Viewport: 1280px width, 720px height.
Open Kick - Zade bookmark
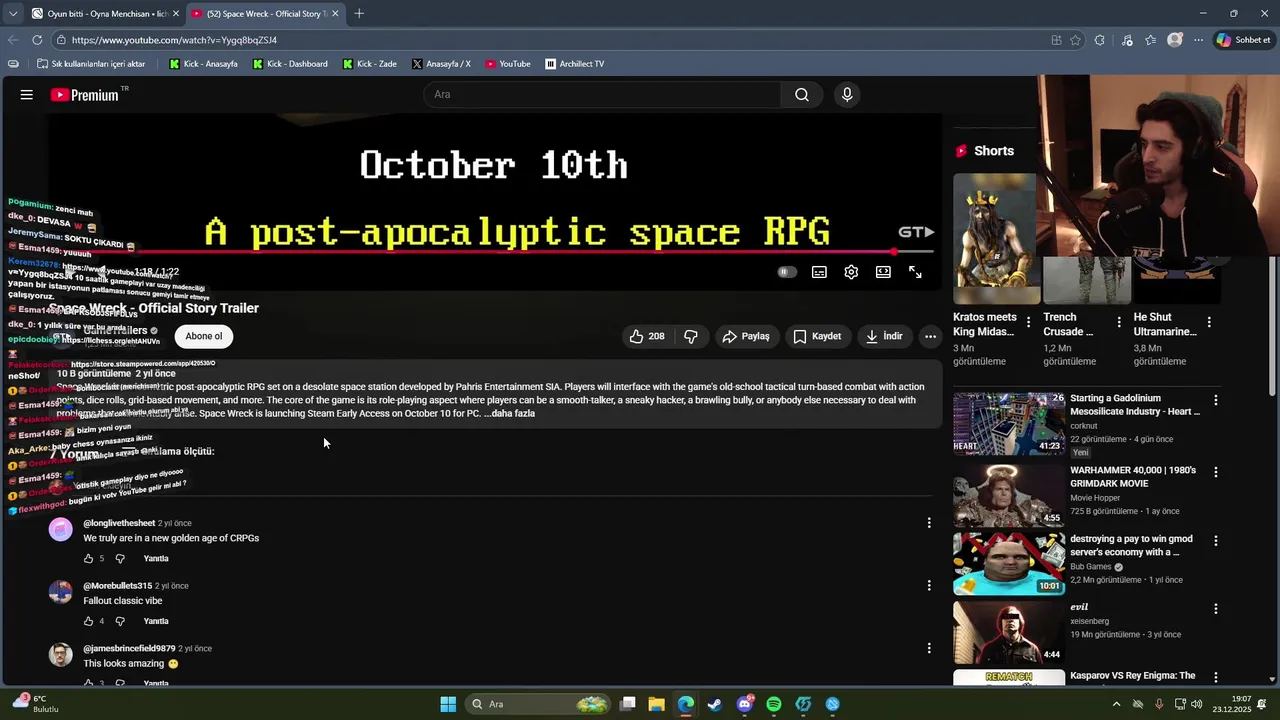370,64
